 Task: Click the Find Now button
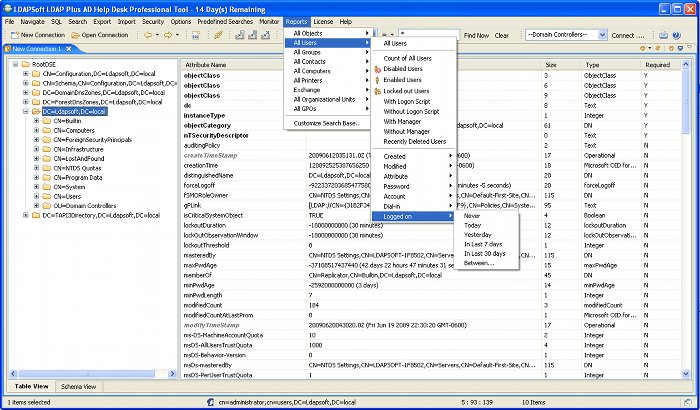(476, 35)
